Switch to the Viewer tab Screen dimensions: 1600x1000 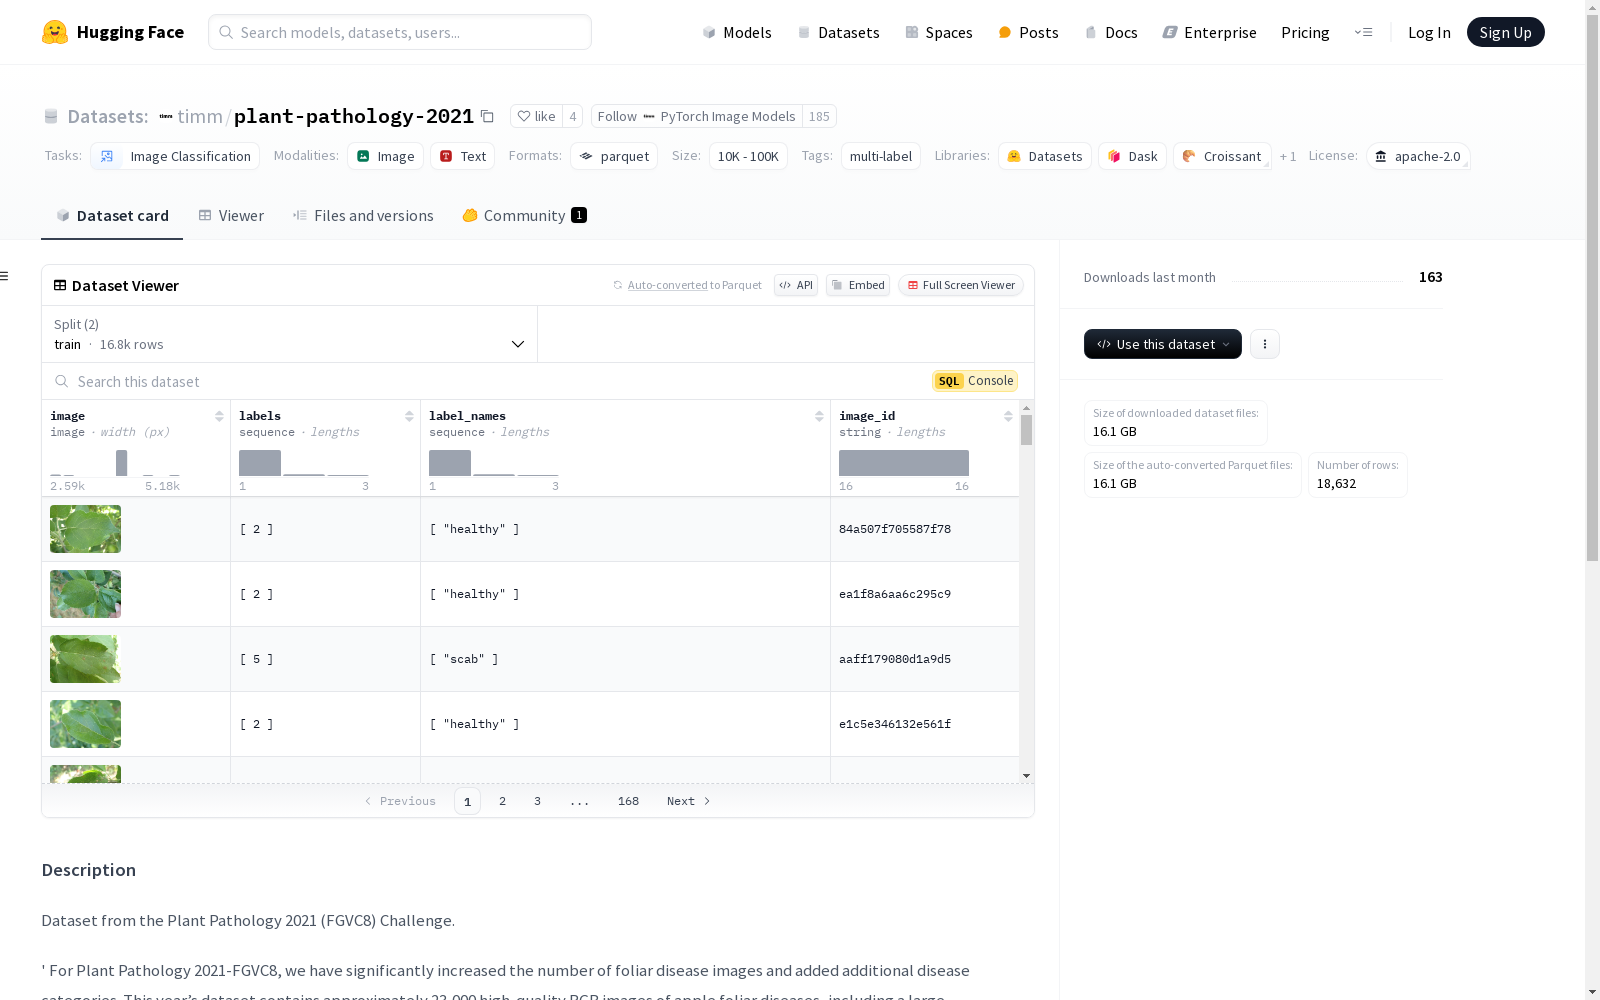[231, 216]
